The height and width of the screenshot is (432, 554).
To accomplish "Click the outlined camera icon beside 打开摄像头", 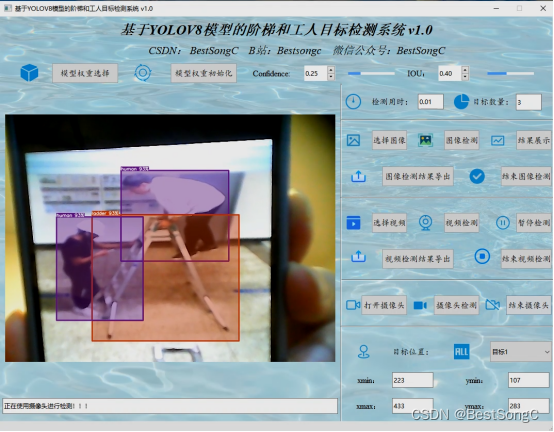I will pos(353,305).
